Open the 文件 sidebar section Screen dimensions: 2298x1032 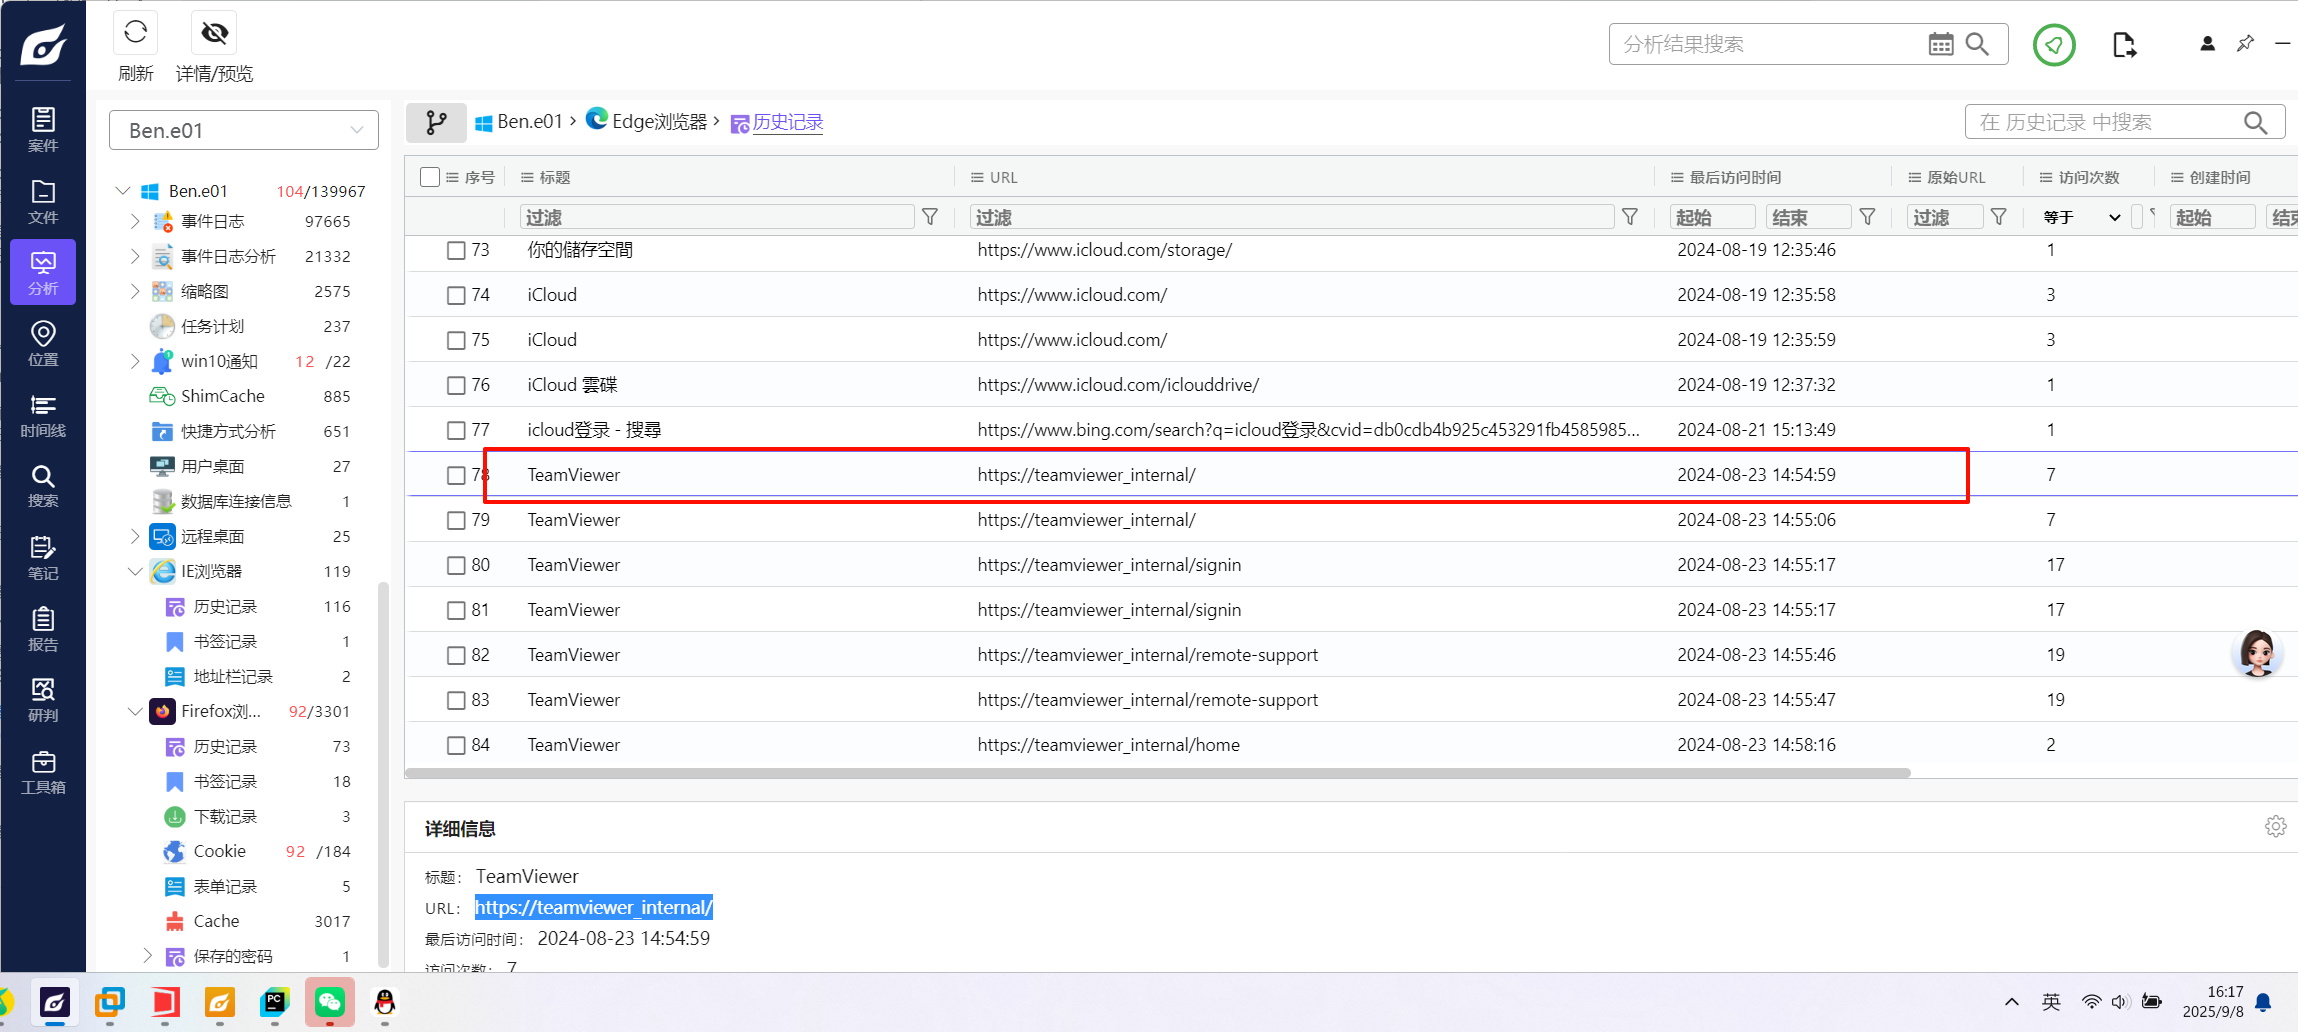pos(43,201)
